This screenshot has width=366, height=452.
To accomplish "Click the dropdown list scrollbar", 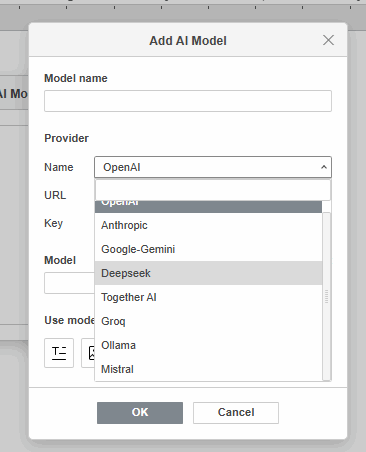I will coord(327,296).
